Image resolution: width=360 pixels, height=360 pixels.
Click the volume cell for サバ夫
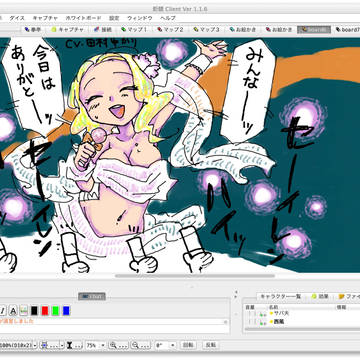pyautogui.click(x=252, y=314)
